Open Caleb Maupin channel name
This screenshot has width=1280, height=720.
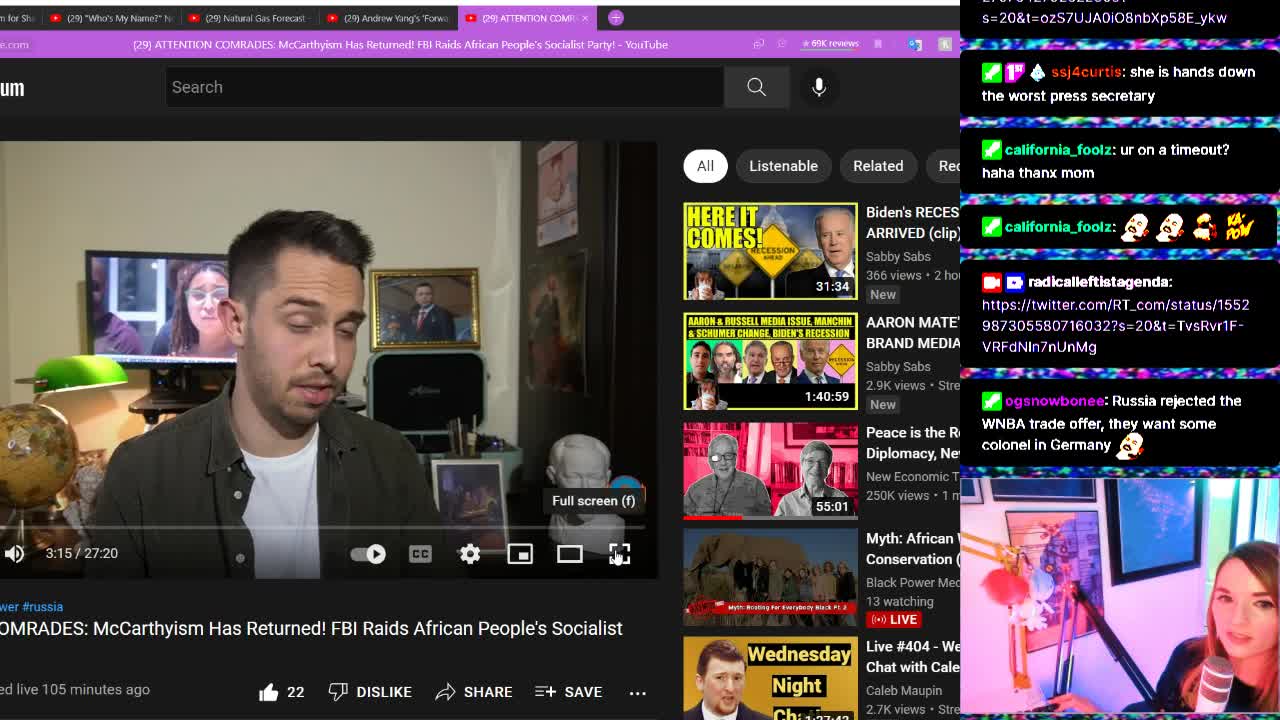tap(904, 691)
